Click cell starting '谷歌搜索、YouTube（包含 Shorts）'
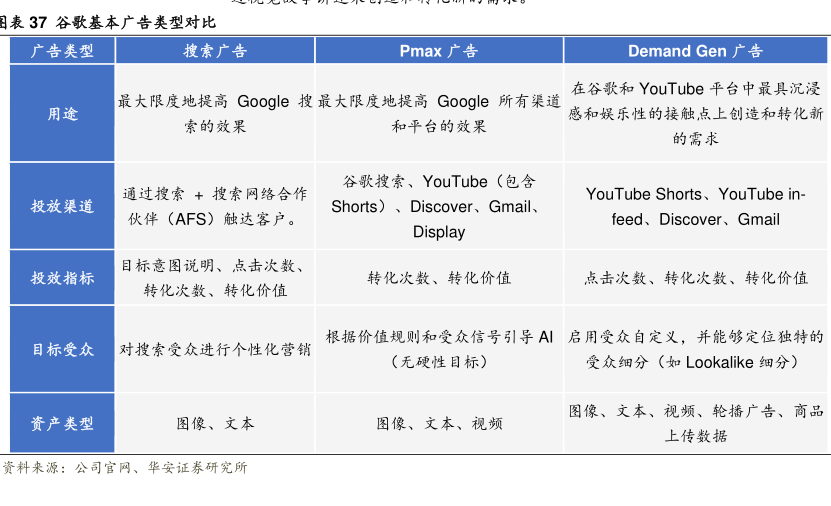This screenshot has height=506, width=831. coord(439,206)
